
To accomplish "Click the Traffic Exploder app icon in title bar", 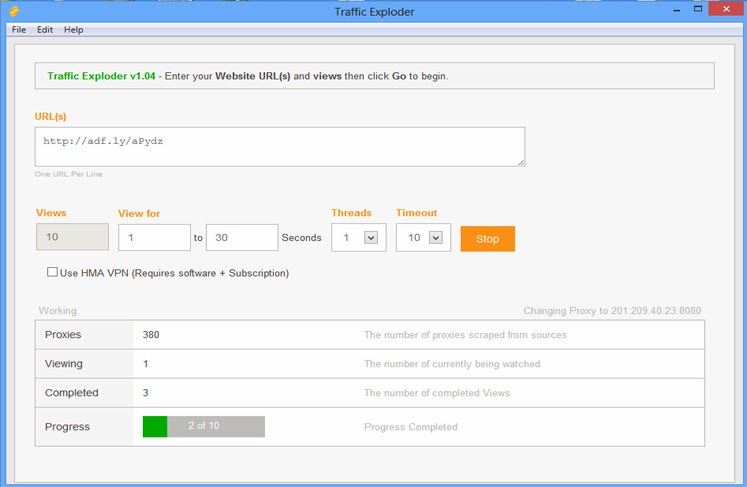I will click(14, 11).
